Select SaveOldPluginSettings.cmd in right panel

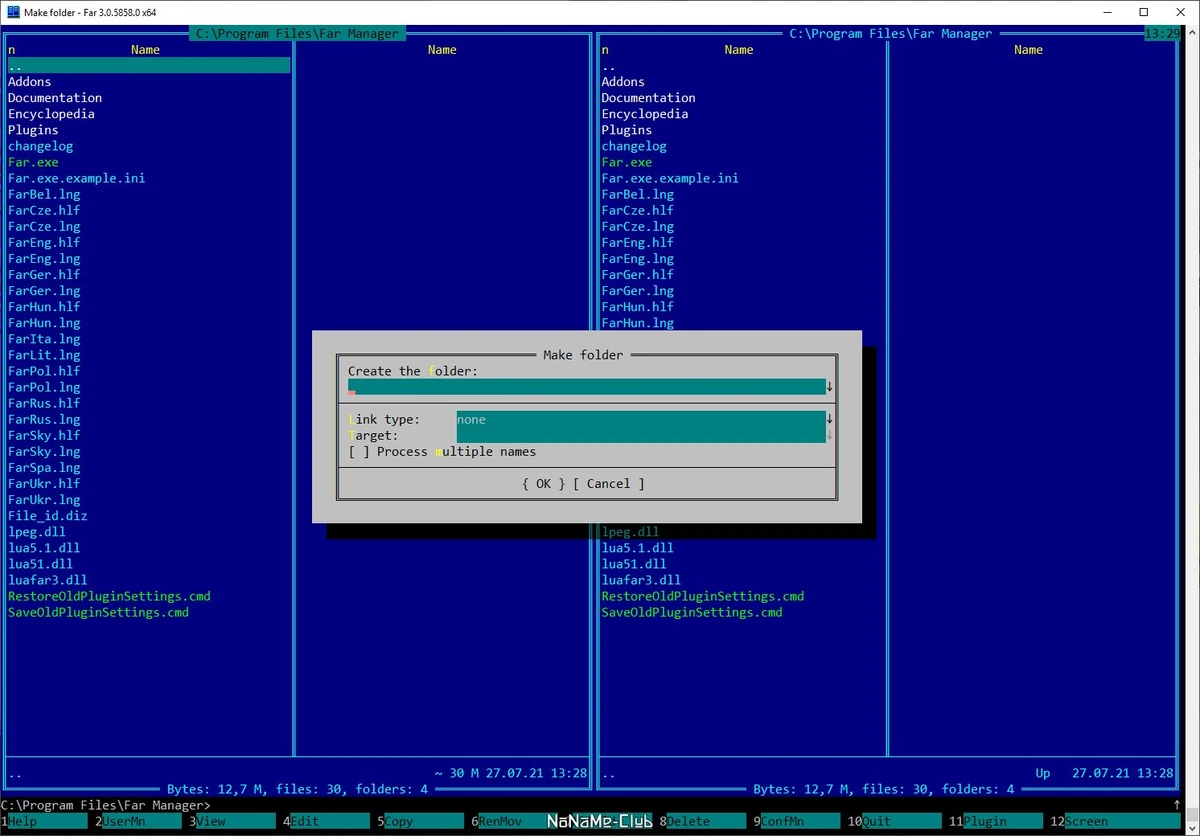pos(692,612)
